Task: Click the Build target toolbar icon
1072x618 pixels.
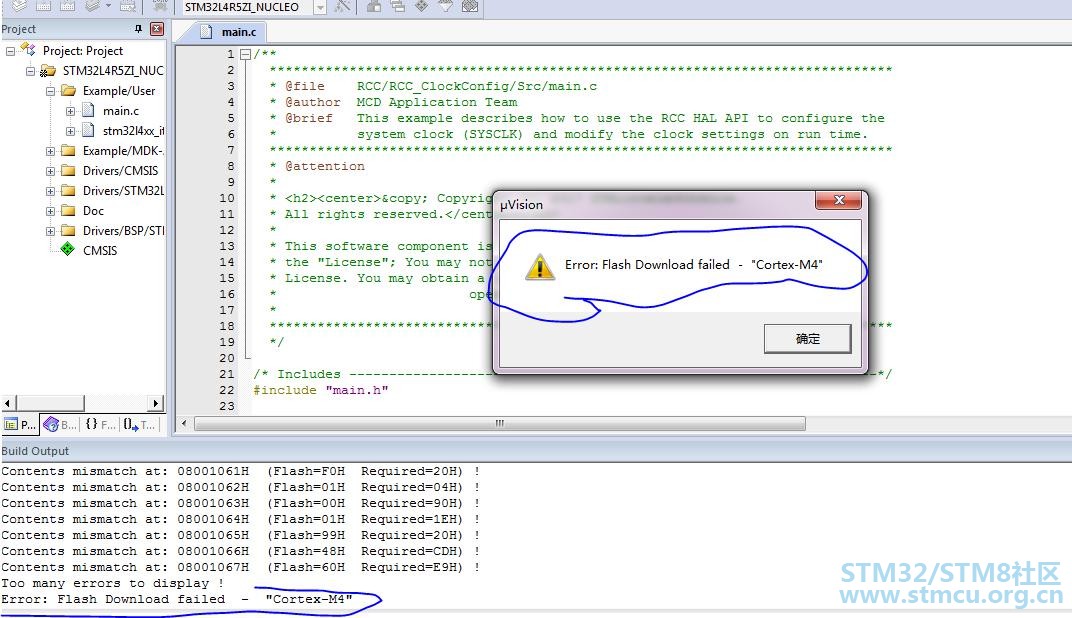Action: (43, 6)
